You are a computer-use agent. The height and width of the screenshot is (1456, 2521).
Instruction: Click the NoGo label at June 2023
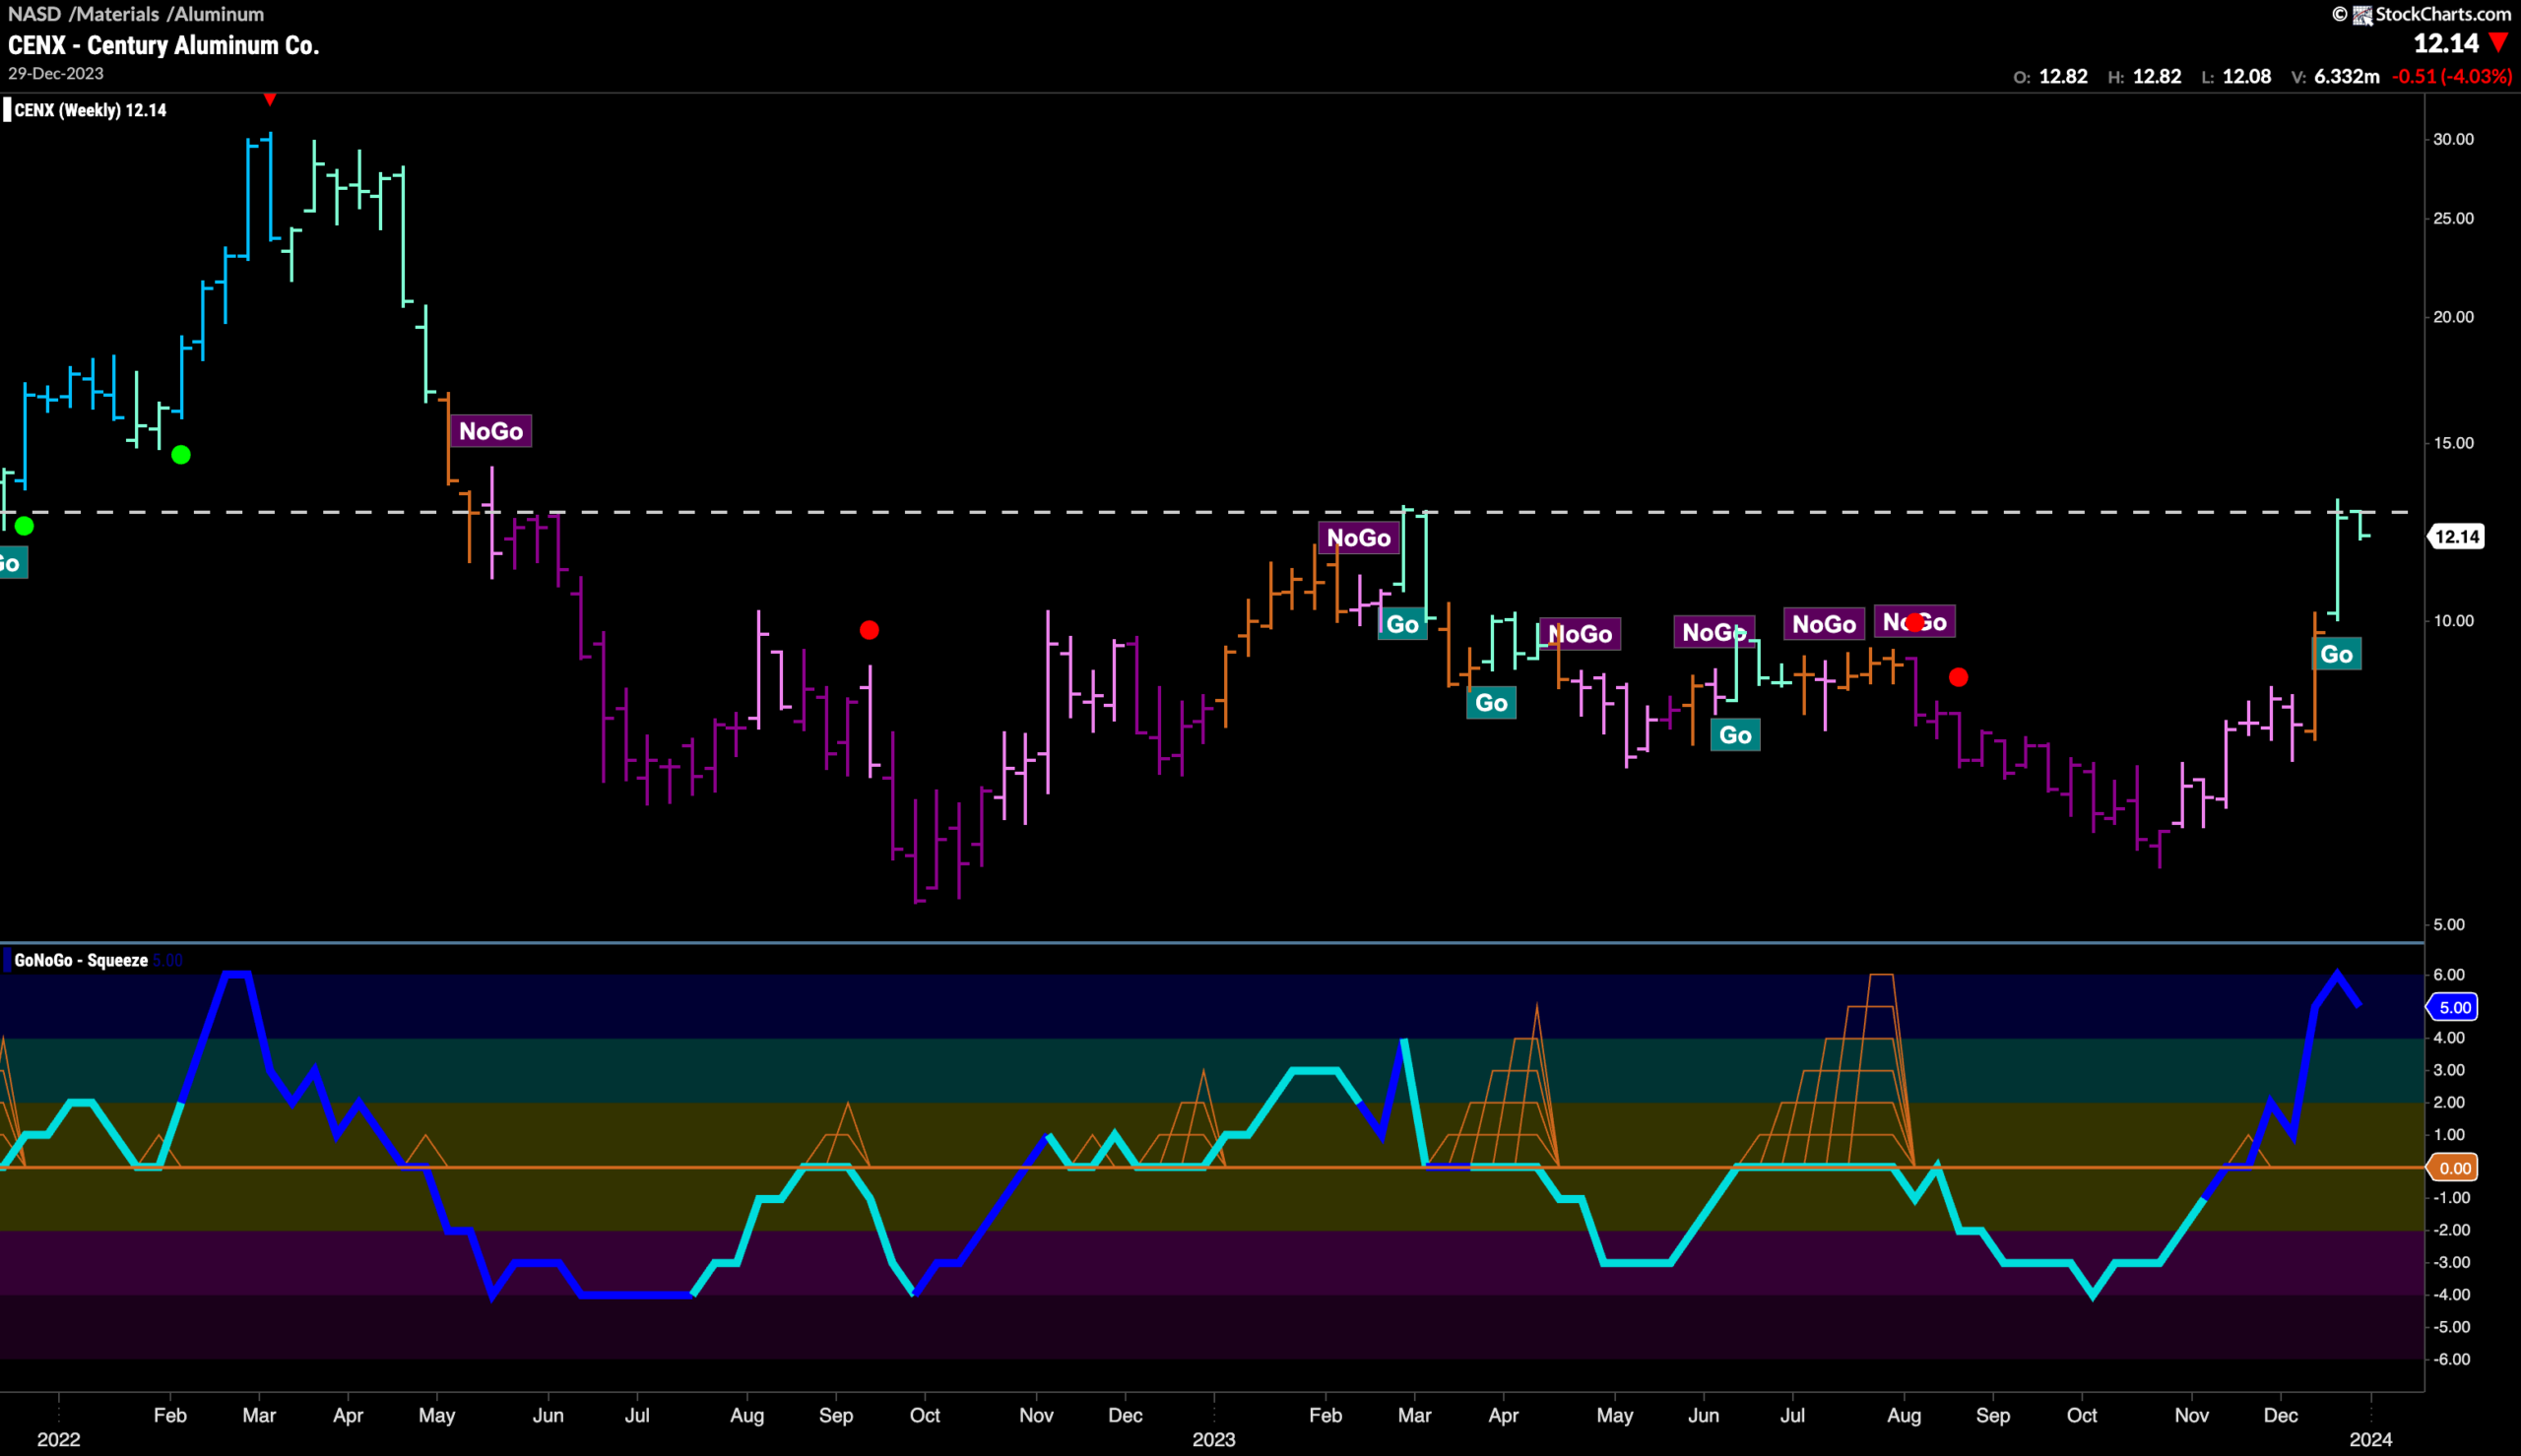(1714, 632)
